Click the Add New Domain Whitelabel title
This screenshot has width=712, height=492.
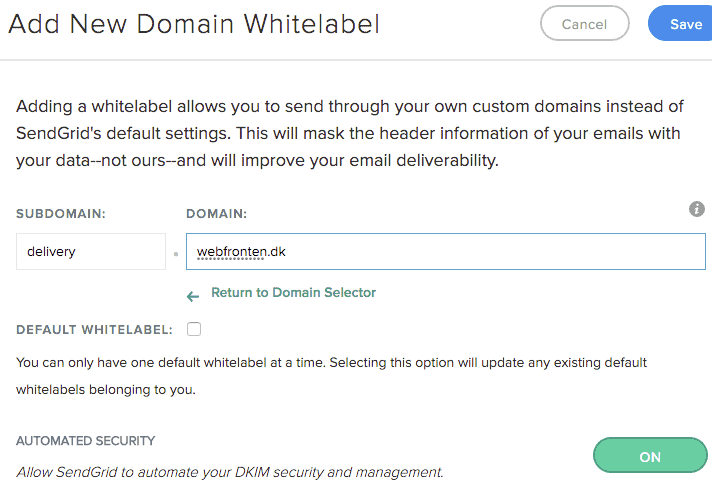(x=194, y=24)
